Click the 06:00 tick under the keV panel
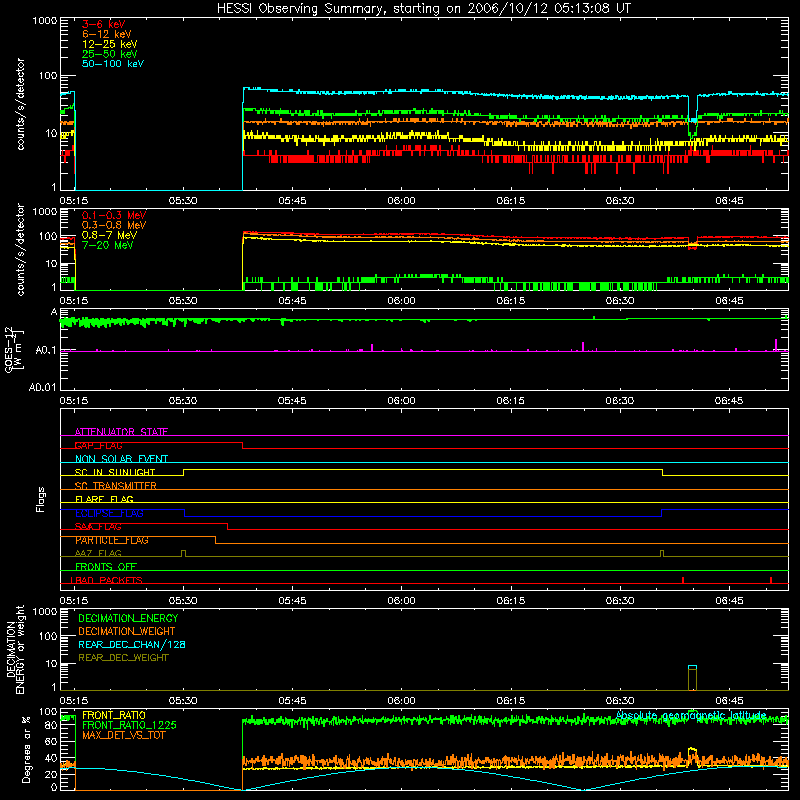 point(402,201)
